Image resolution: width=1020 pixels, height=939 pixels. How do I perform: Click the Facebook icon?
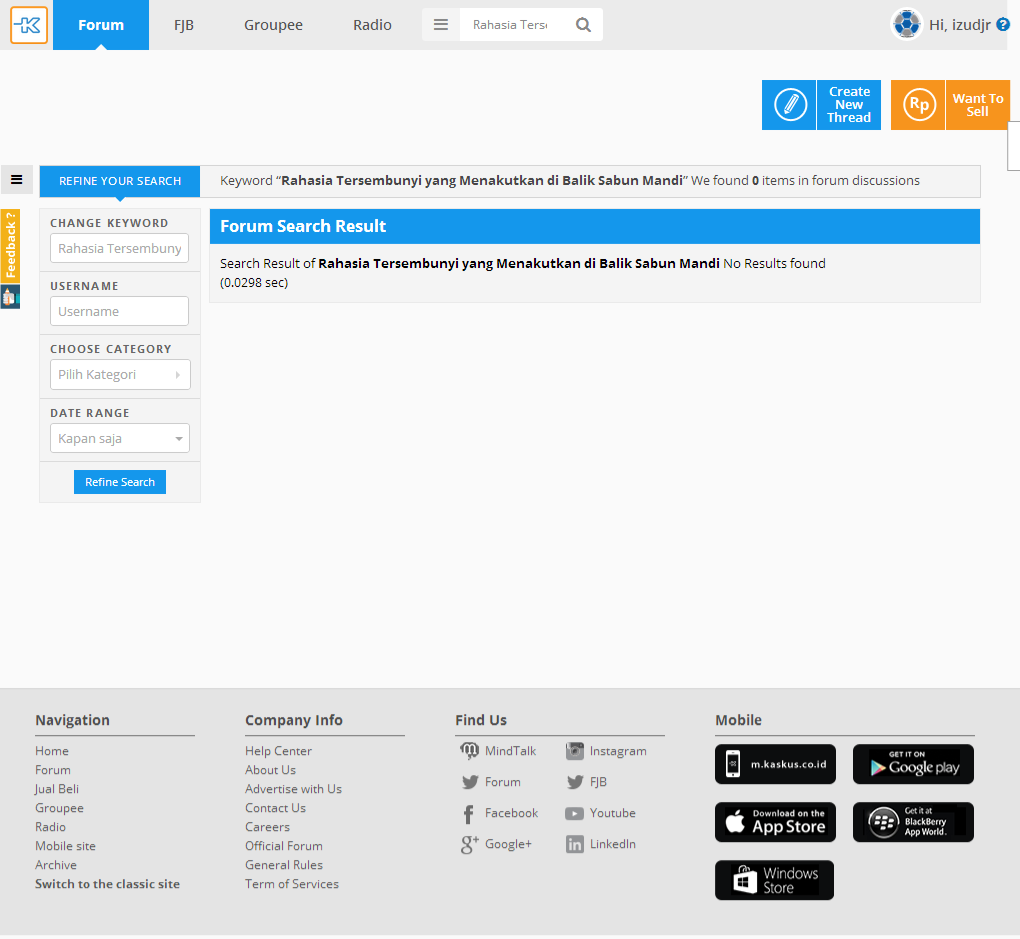coord(468,814)
